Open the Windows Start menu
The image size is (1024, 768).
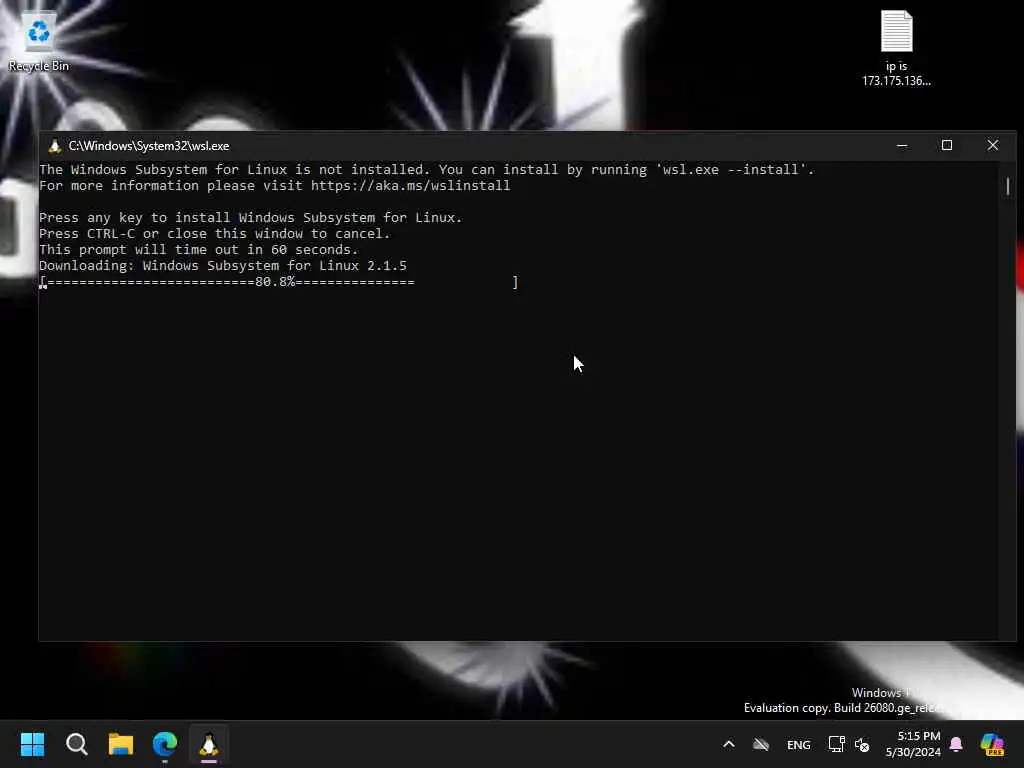pyautogui.click(x=33, y=744)
